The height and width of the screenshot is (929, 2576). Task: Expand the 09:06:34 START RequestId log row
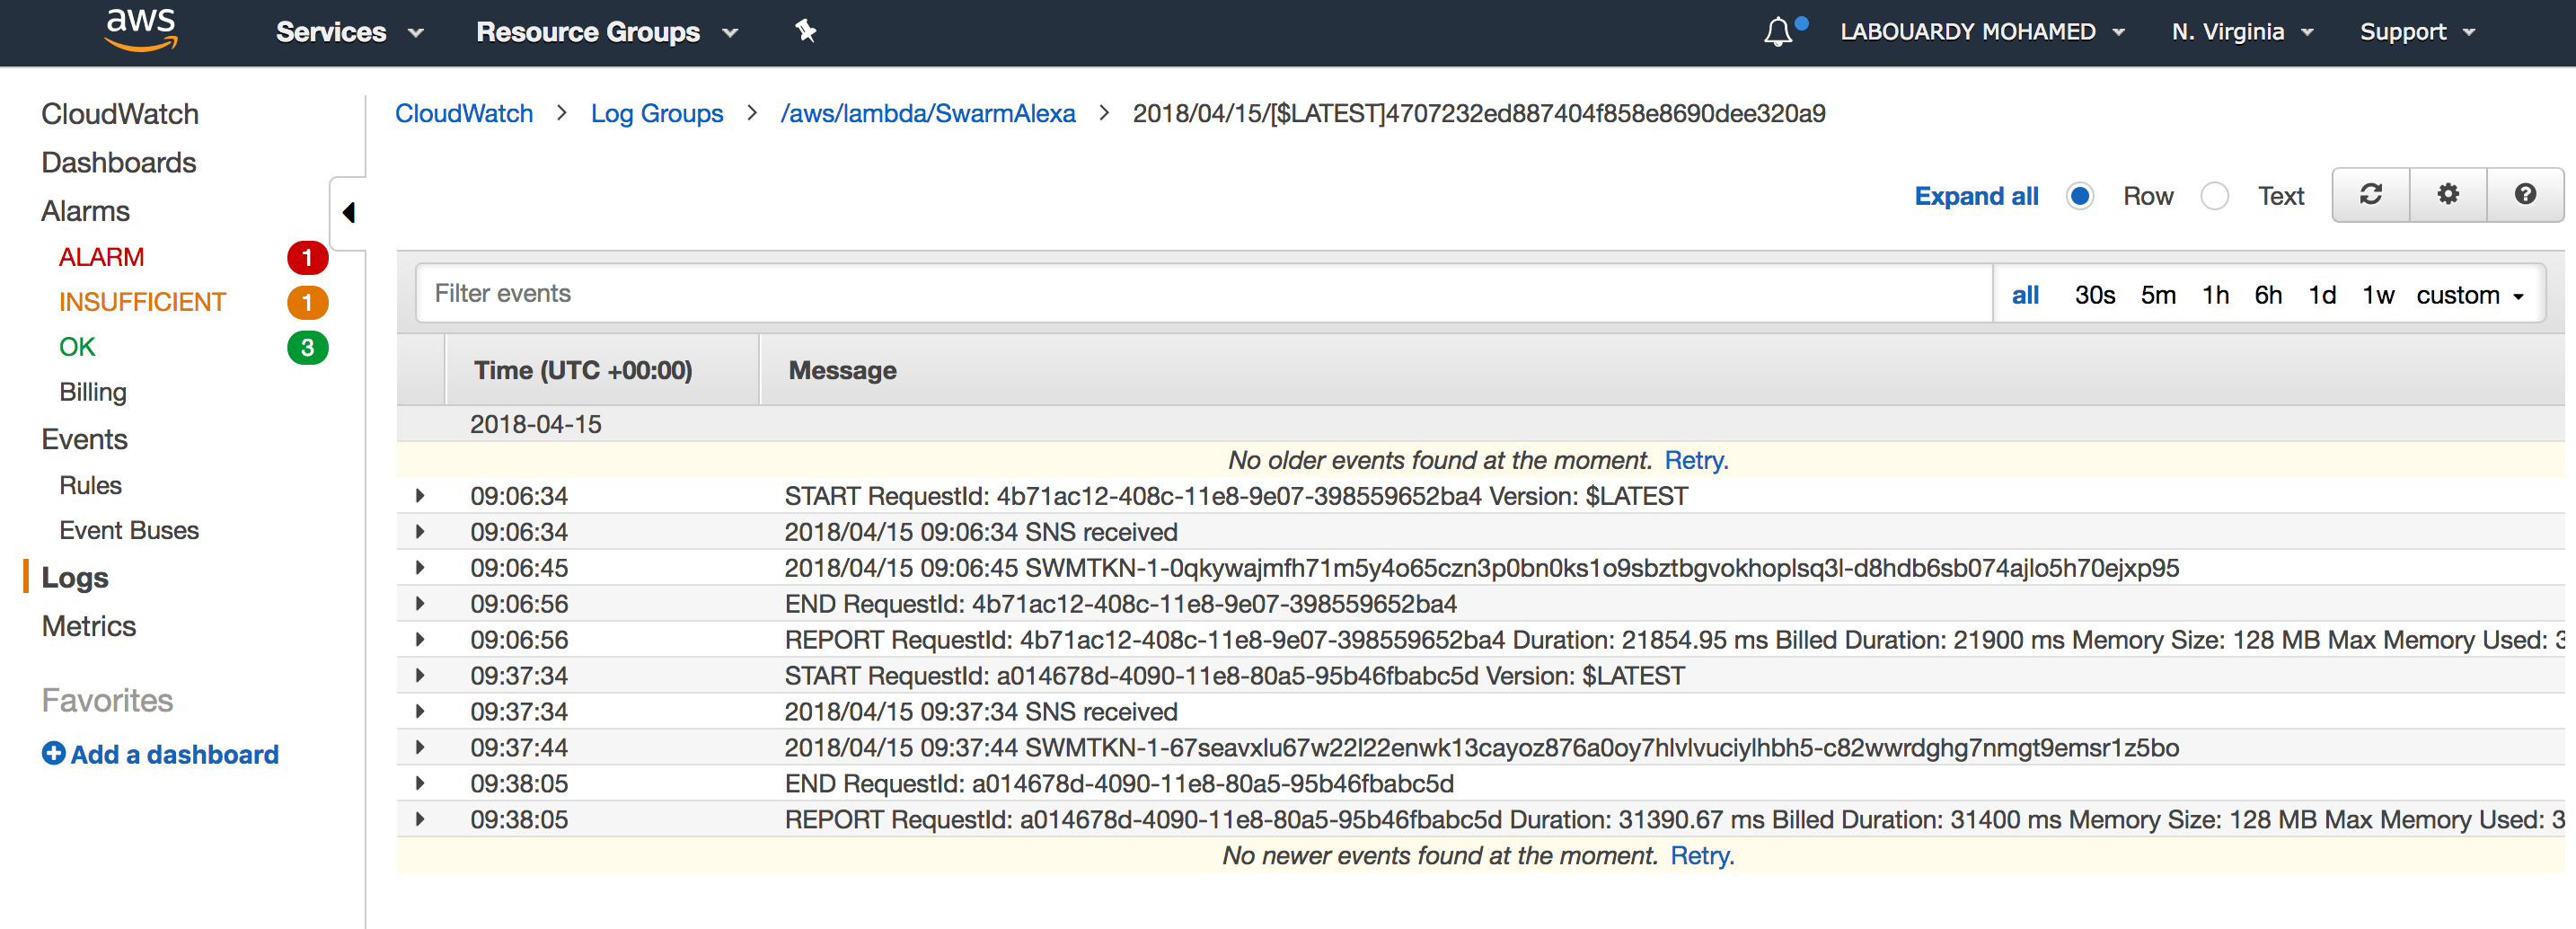[x=420, y=496]
